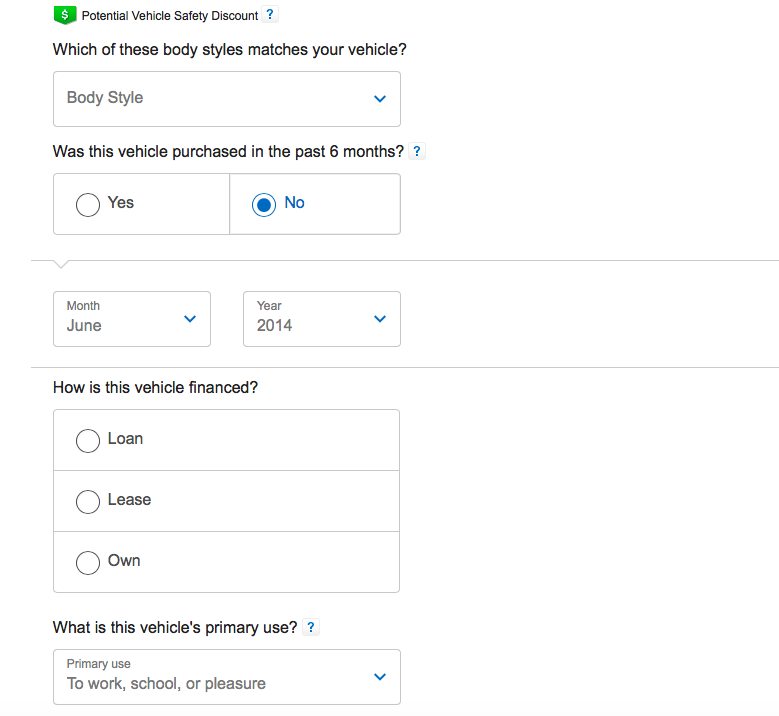
Task: Click help icon next to purchase question
Action: [x=417, y=152]
